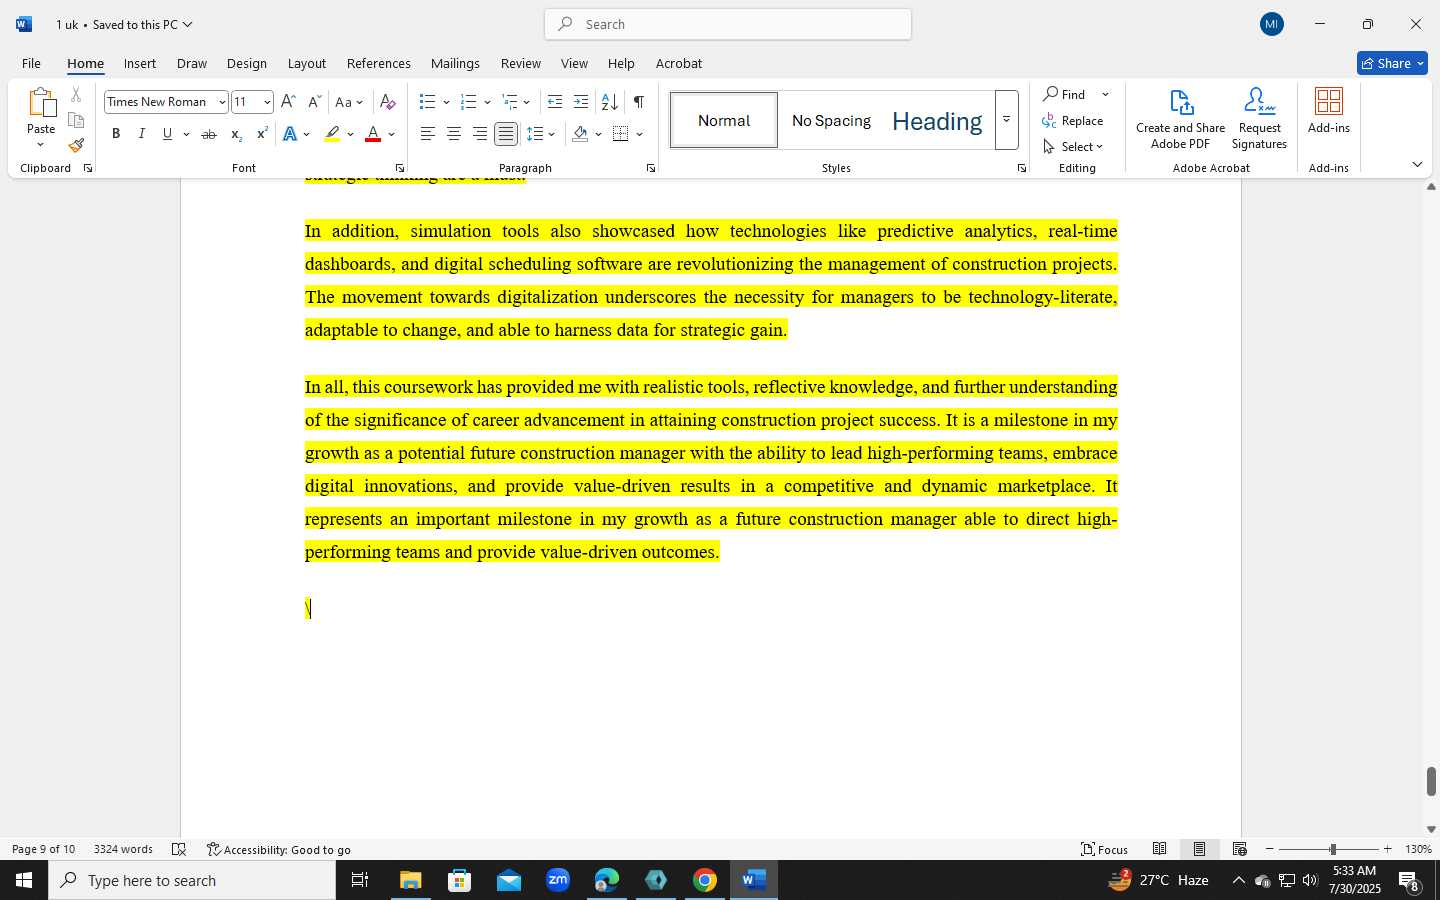Click the Find magnifier button
The image size is (1440, 900).
[x=1065, y=94]
